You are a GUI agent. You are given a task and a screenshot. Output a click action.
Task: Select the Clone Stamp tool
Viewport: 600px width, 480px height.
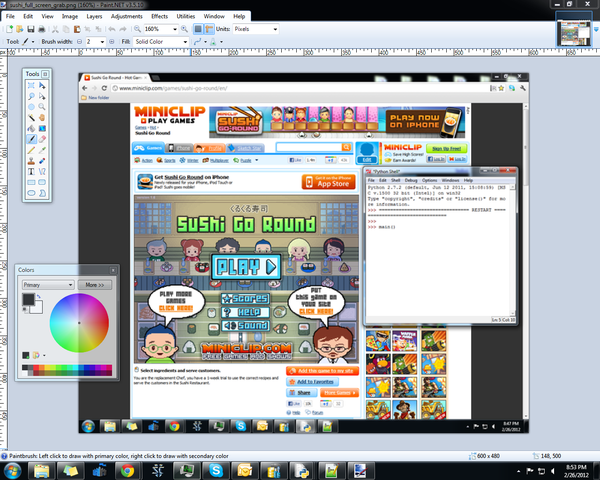[x=31, y=161]
